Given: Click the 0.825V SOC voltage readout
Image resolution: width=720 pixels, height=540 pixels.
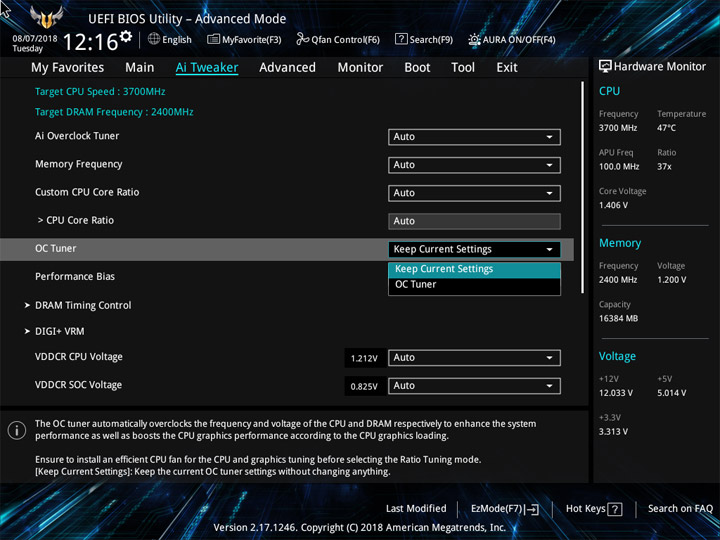Looking at the screenshot, I should point(364,386).
